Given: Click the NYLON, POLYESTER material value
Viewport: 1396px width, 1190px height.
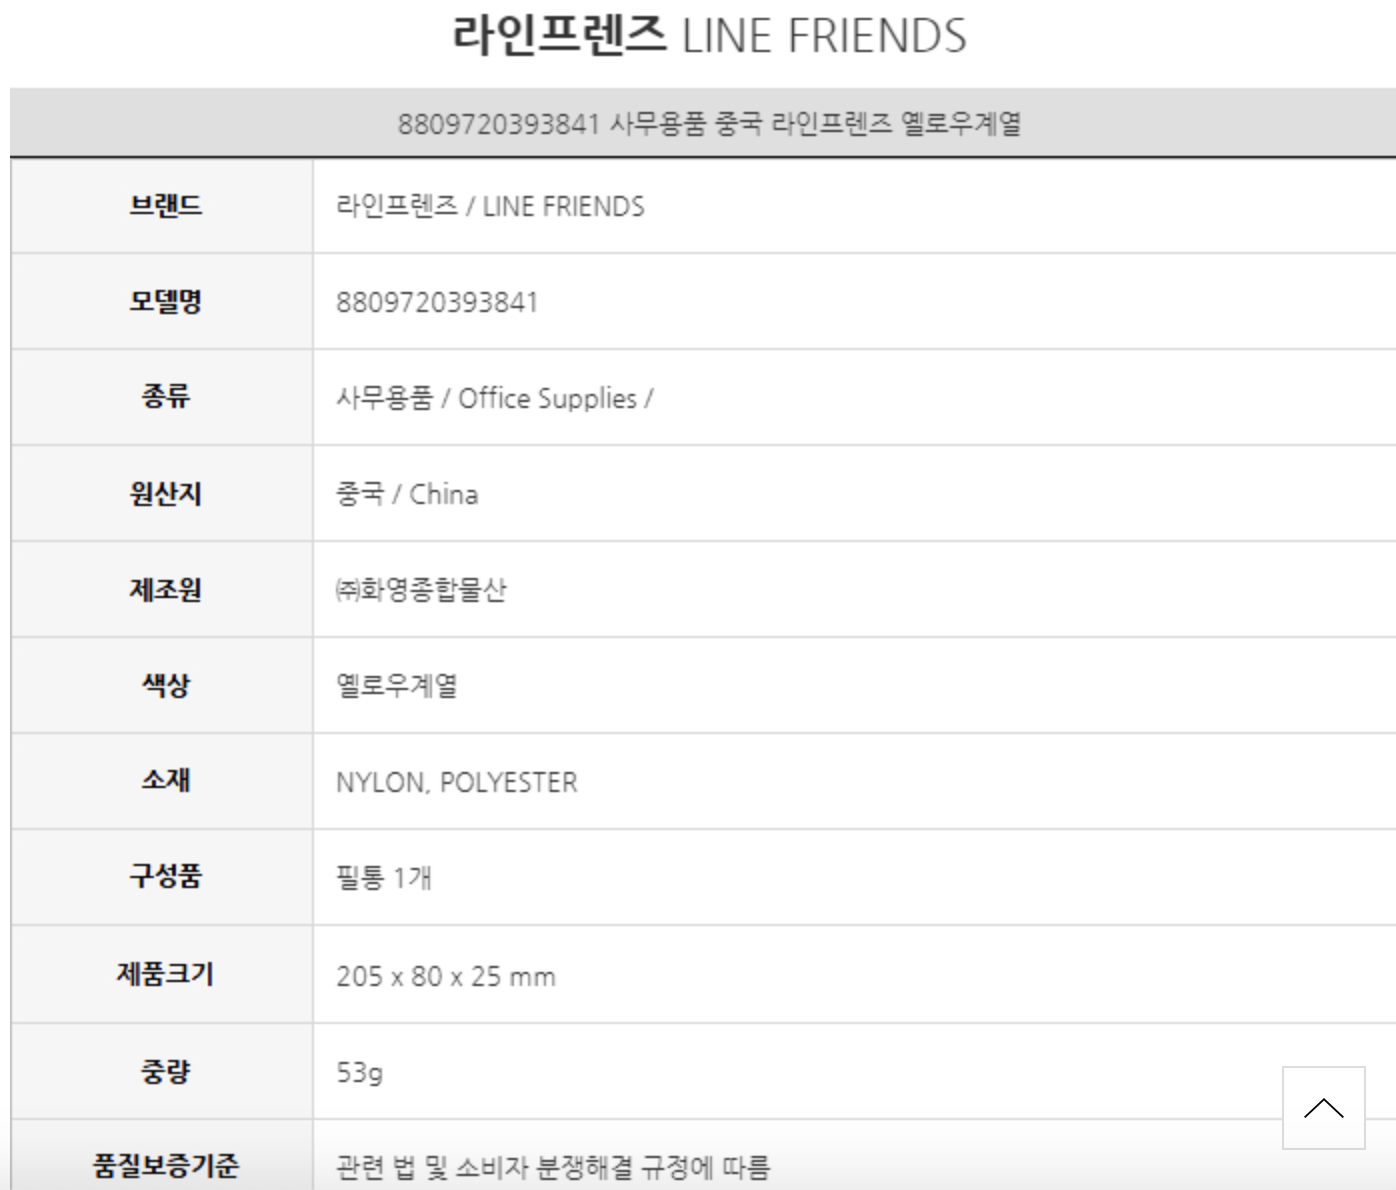Looking at the screenshot, I should coord(456,782).
